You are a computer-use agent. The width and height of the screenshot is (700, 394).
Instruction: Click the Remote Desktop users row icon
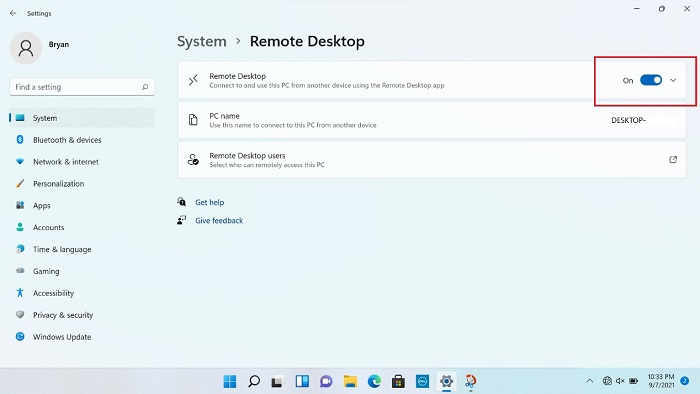click(x=193, y=160)
